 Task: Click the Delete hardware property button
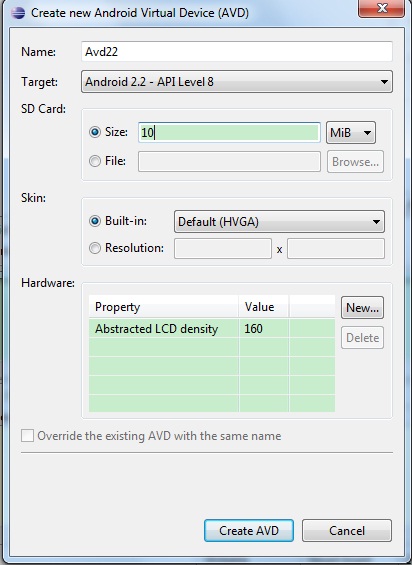[362, 338]
